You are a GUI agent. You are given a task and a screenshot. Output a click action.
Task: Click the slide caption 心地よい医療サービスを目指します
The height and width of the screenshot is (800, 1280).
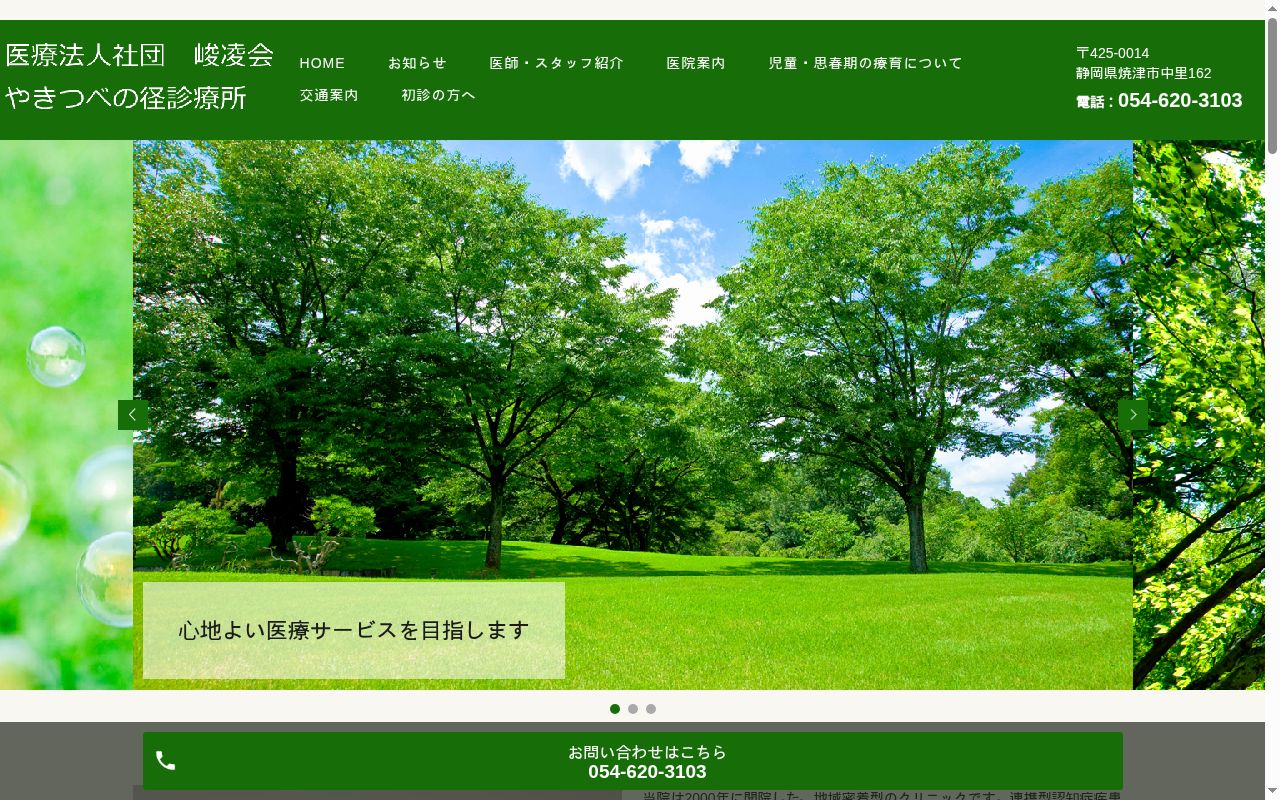click(354, 630)
